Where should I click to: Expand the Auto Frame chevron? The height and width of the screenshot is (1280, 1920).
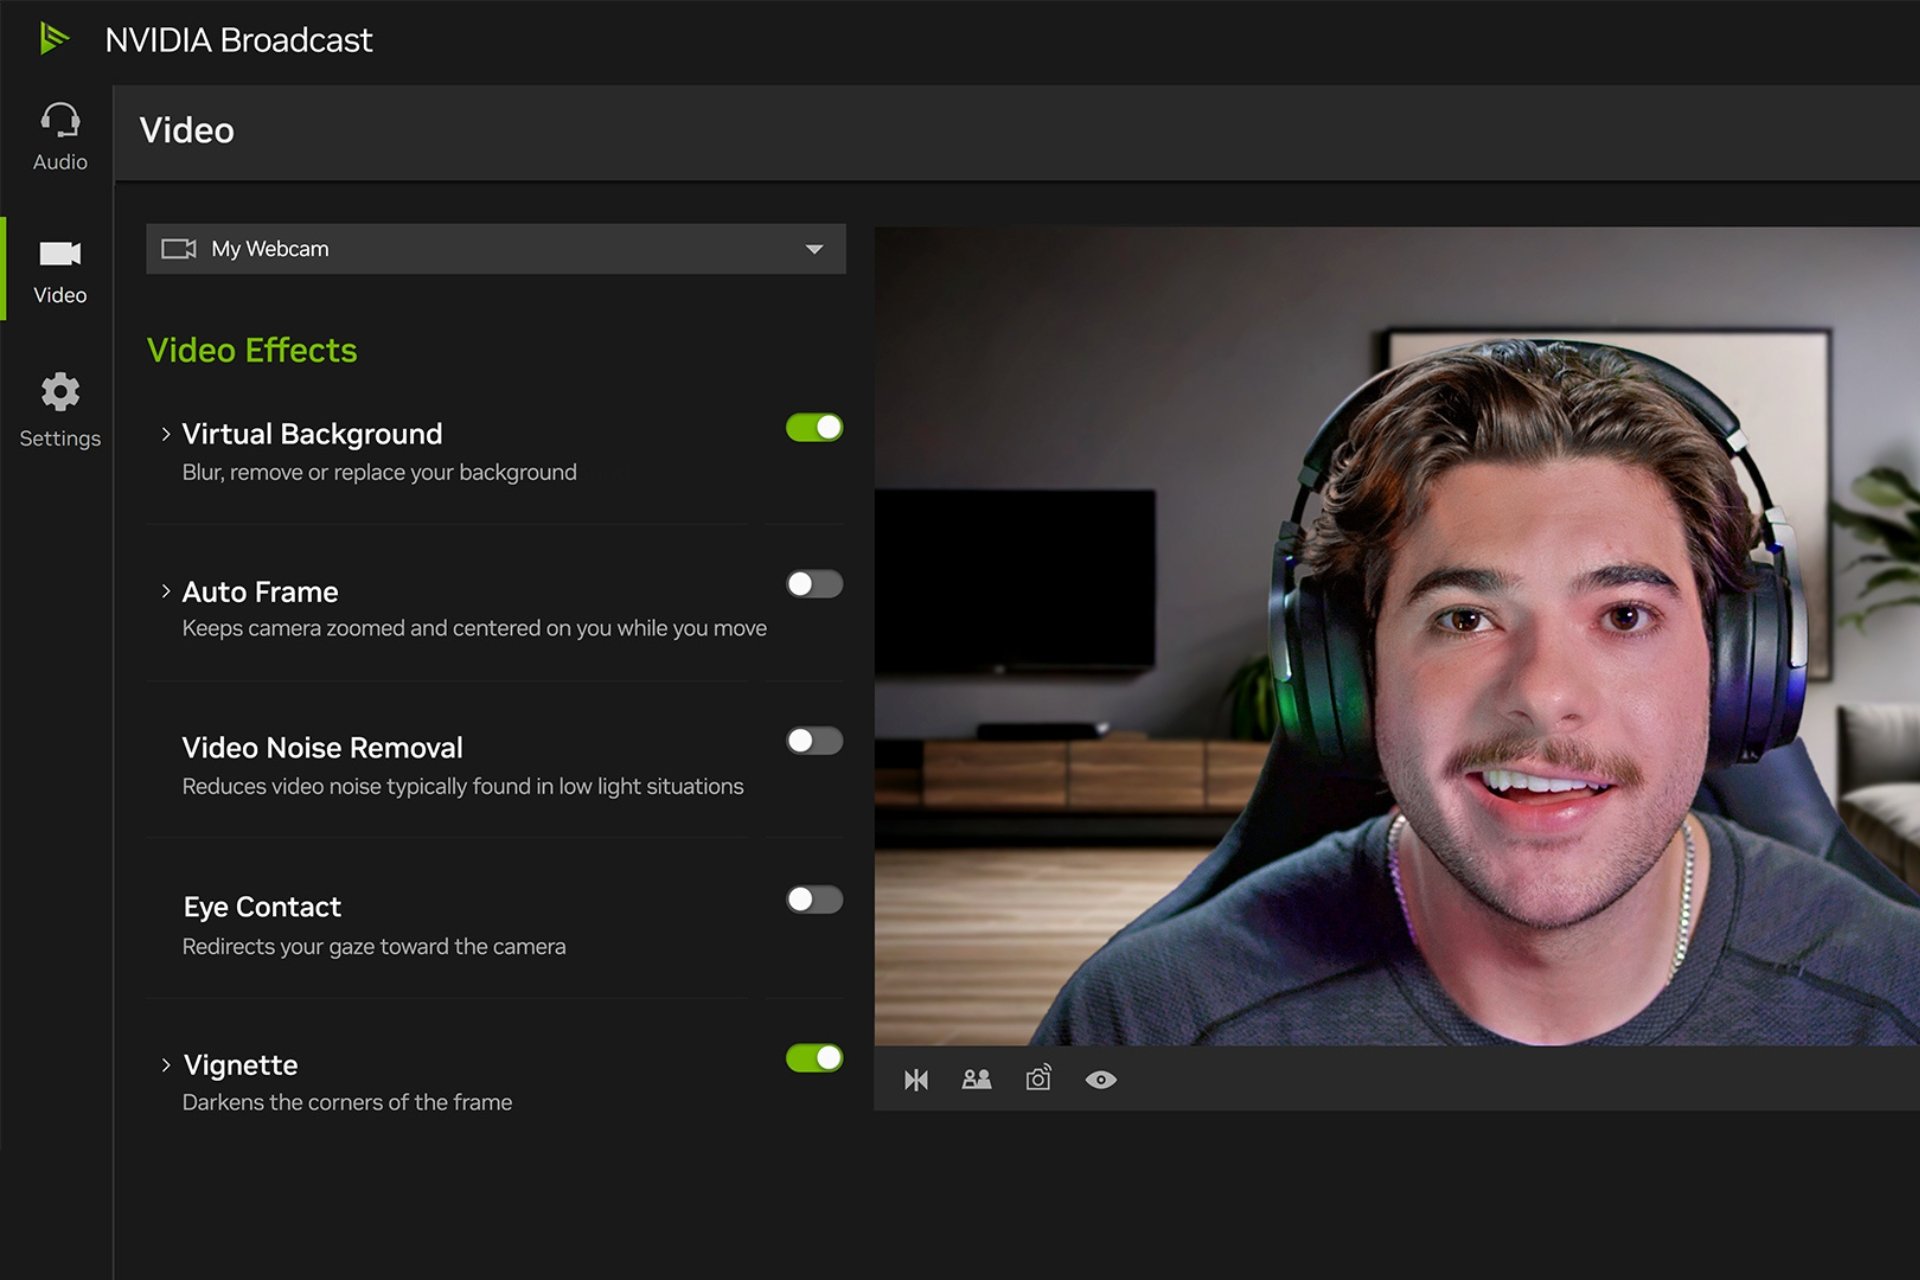tap(166, 592)
